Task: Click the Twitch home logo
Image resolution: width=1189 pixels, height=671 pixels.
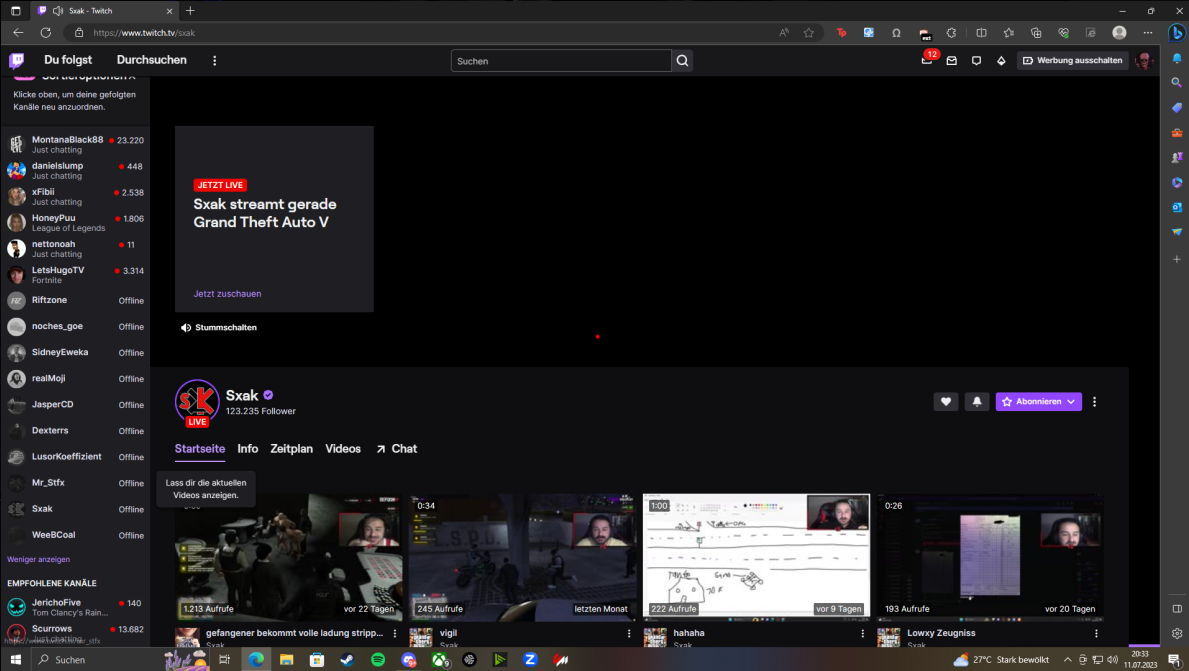Action: (17, 61)
